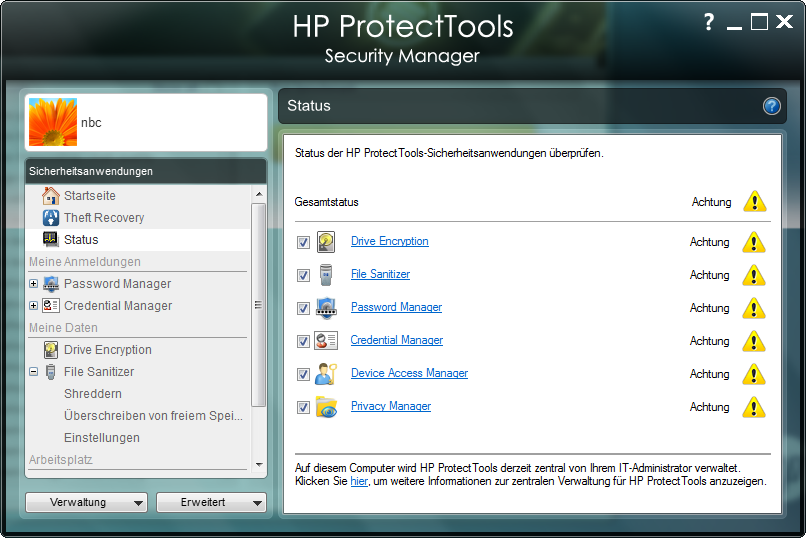Screen dimensions: 806x538
Task: Click the Password Manager warning triangle
Action: (754, 308)
